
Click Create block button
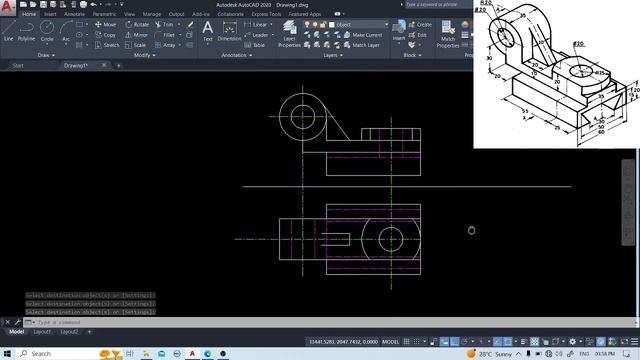420,24
